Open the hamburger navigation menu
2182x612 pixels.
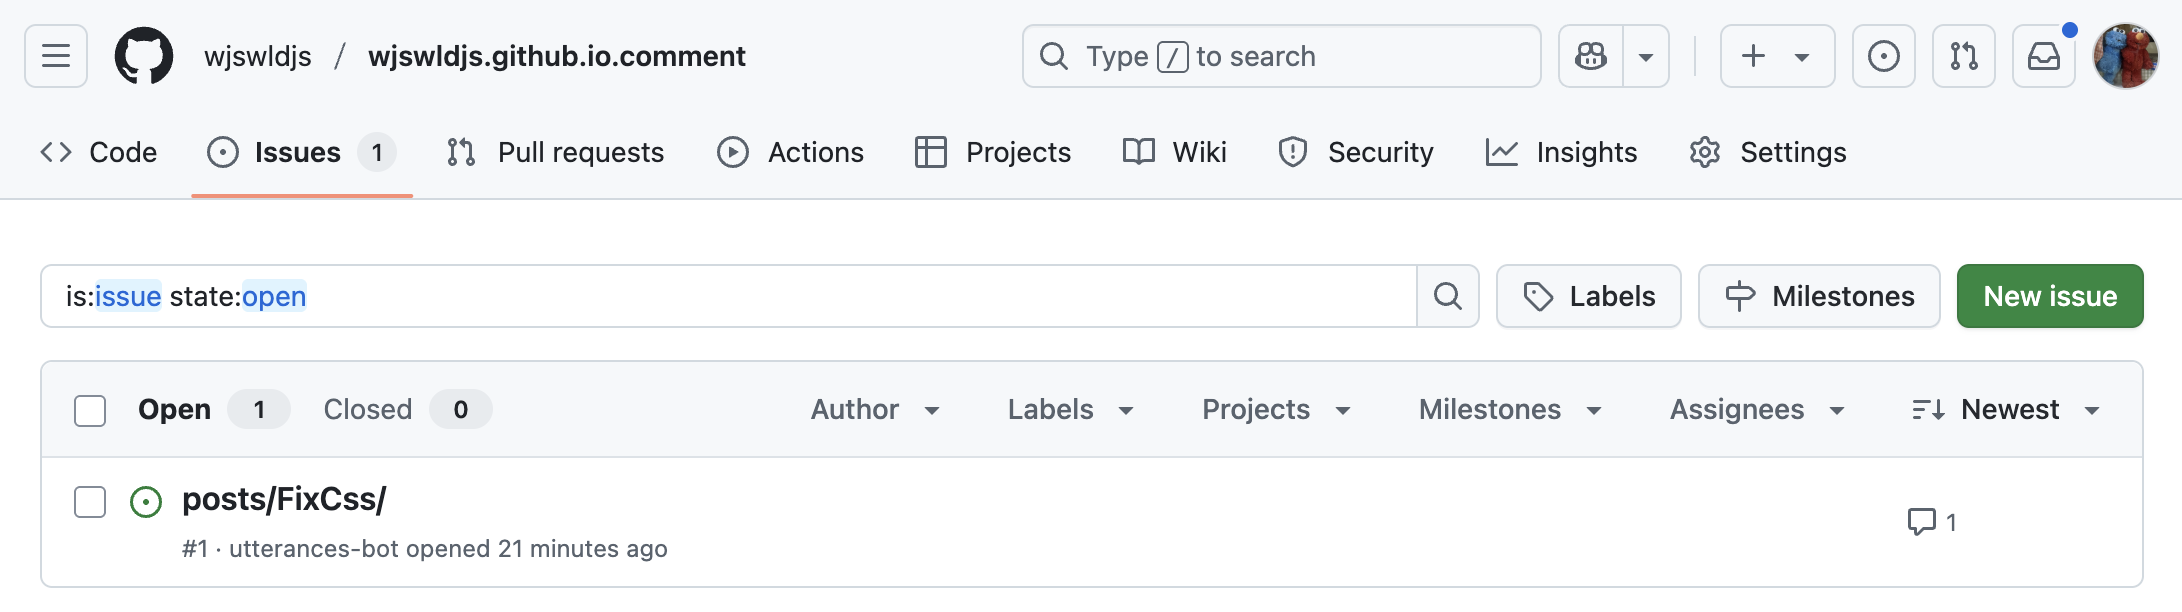click(x=56, y=56)
